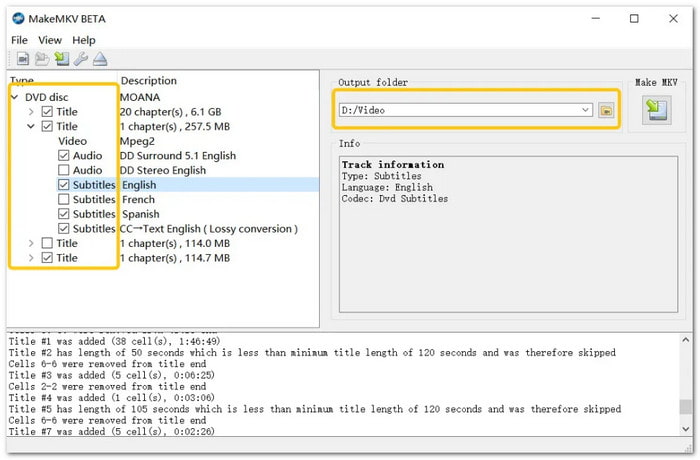Viewport: 700px width, 460px height.
Task: Open Preferences via the wrench icon
Action: [x=81, y=59]
